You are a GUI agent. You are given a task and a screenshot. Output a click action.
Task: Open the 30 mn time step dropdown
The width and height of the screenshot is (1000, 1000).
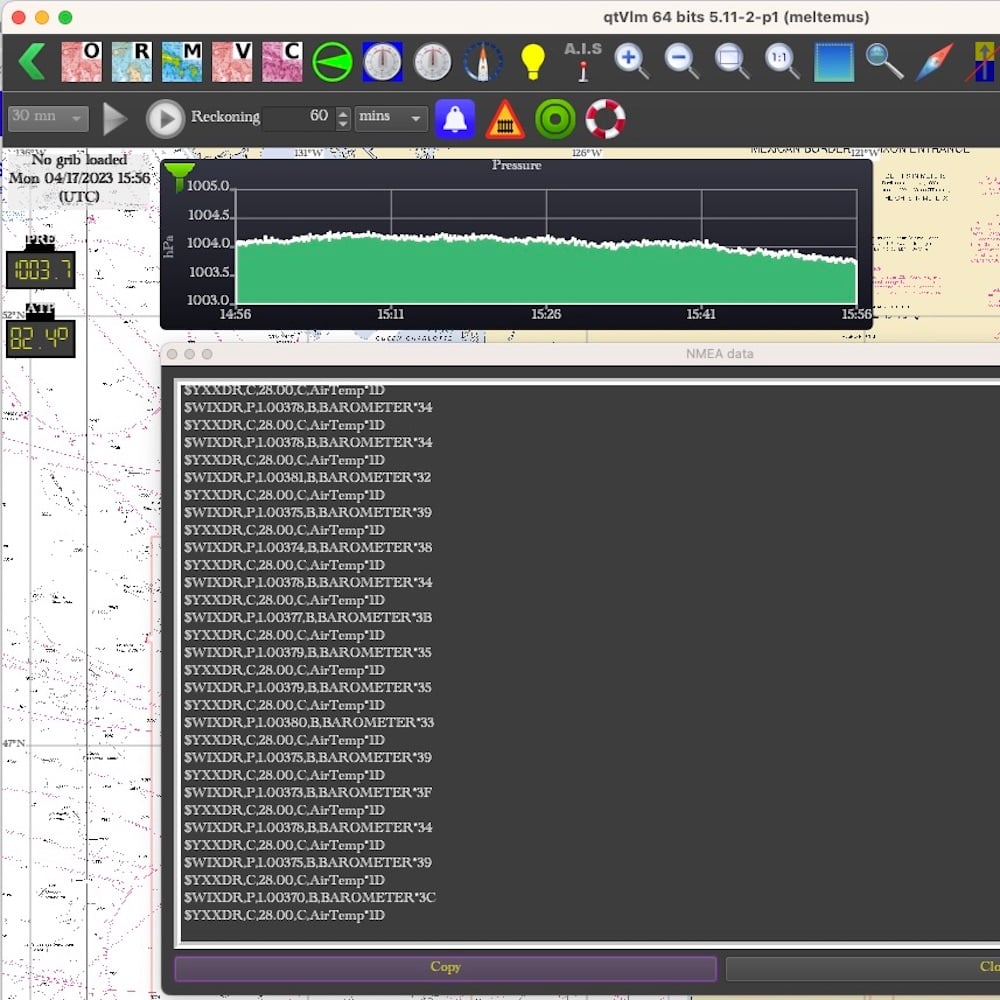pyautogui.click(x=48, y=118)
